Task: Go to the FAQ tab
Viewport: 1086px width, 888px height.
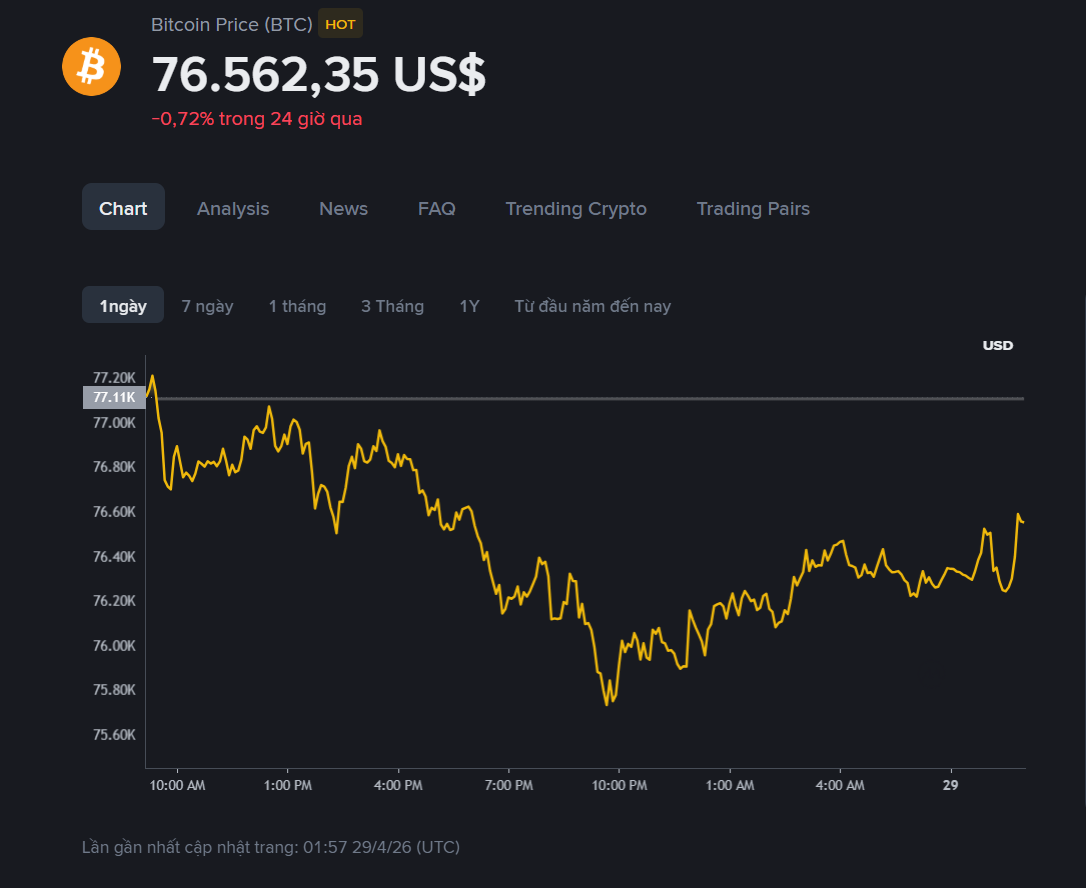Action: tap(436, 208)
